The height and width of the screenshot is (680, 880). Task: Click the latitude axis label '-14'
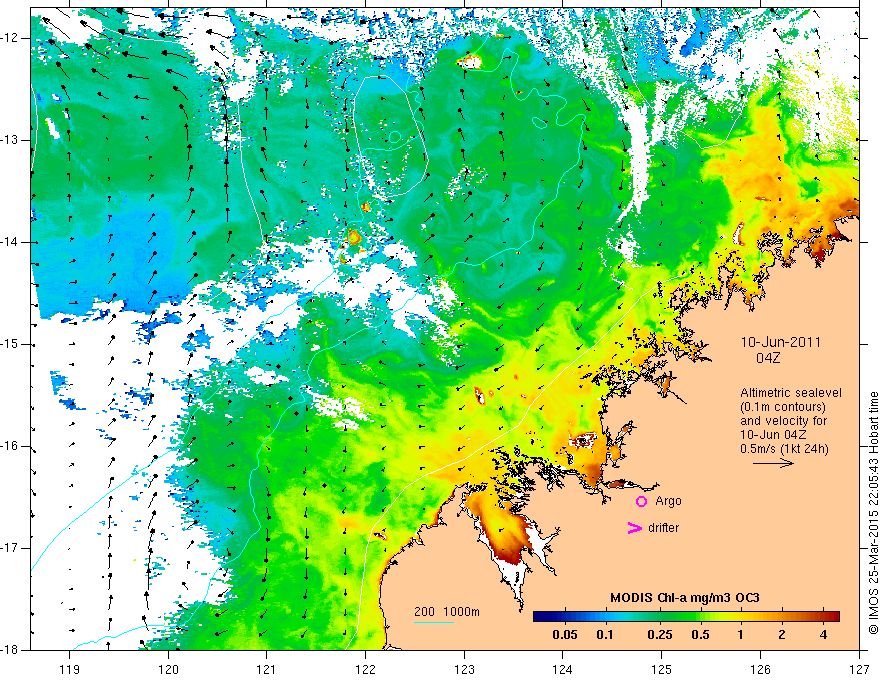click(x=11, y=242)
